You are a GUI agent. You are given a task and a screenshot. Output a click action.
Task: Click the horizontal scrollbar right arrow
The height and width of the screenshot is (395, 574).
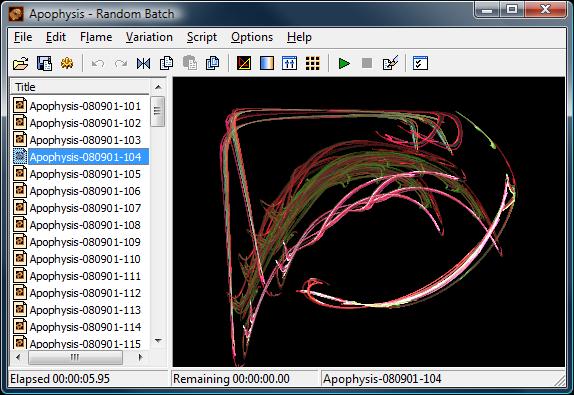point(140,357)
